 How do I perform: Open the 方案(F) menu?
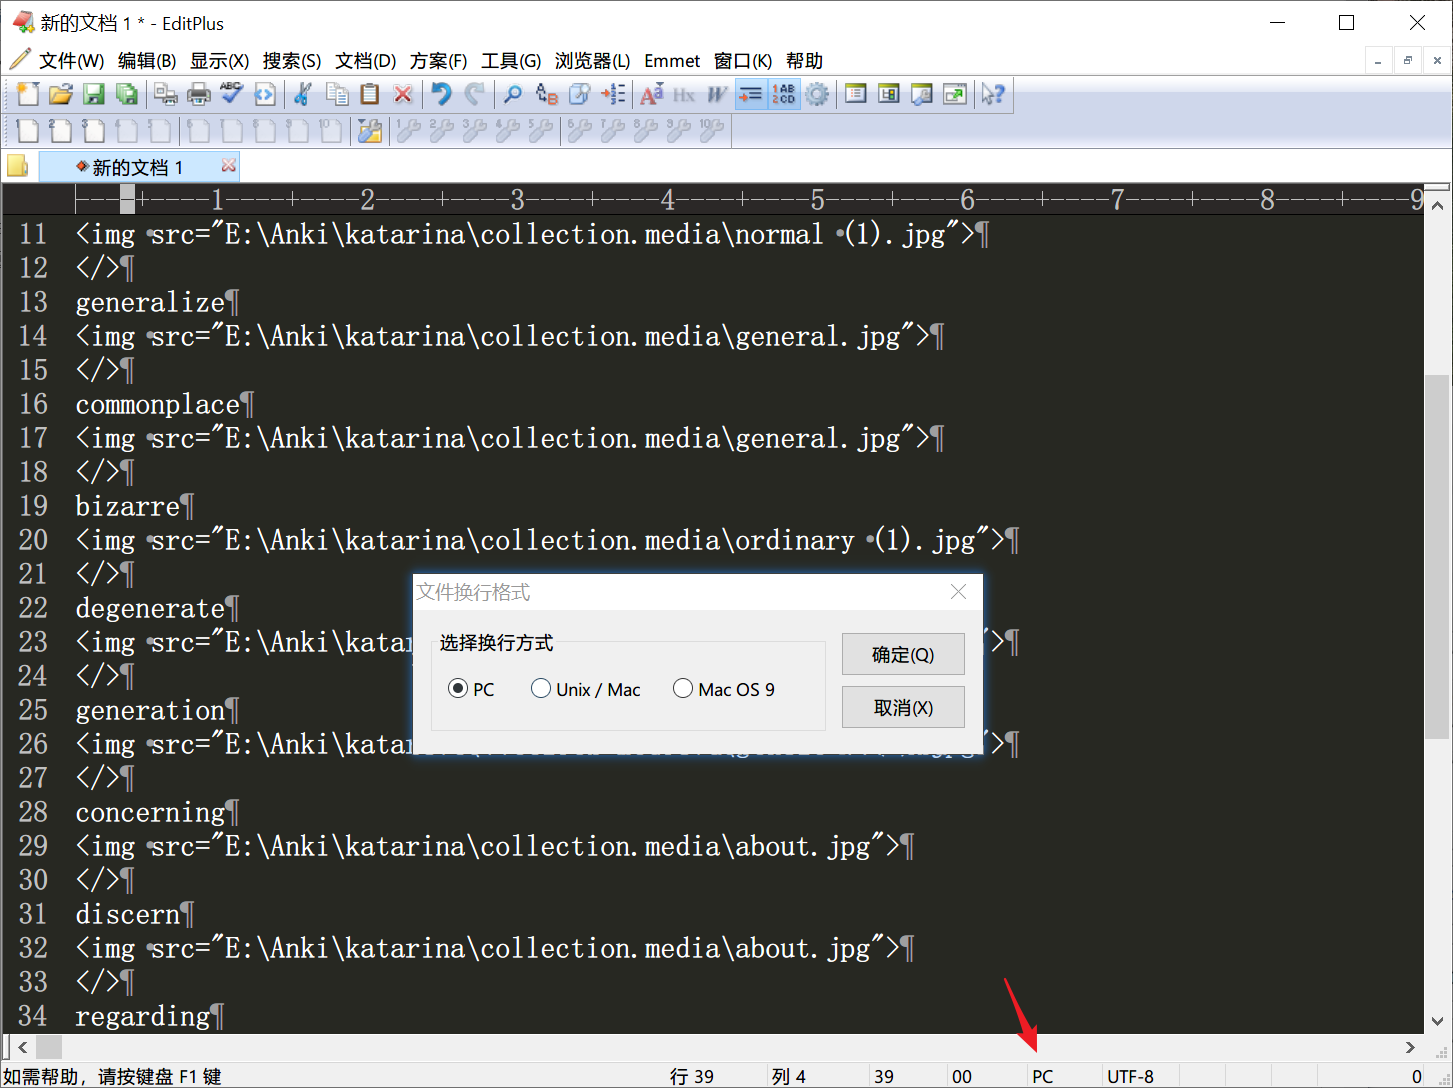point(438,61)
